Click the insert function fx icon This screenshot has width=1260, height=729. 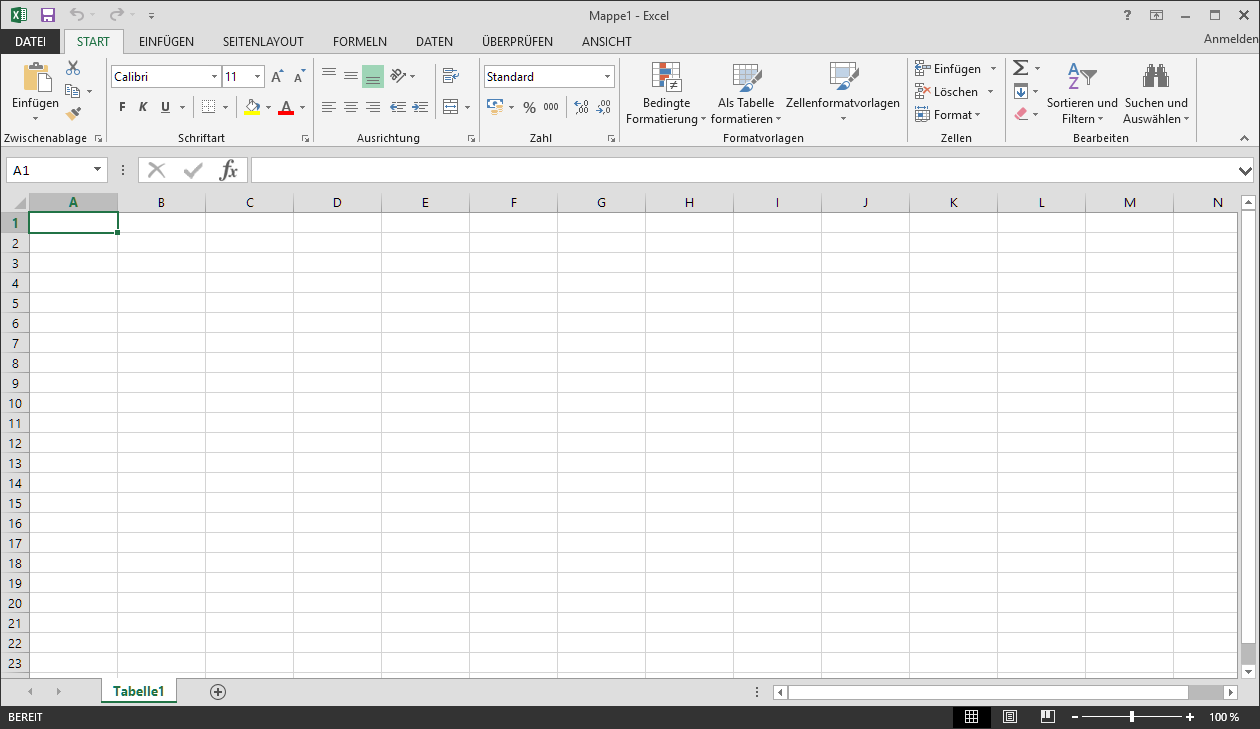tap(229, 170)
